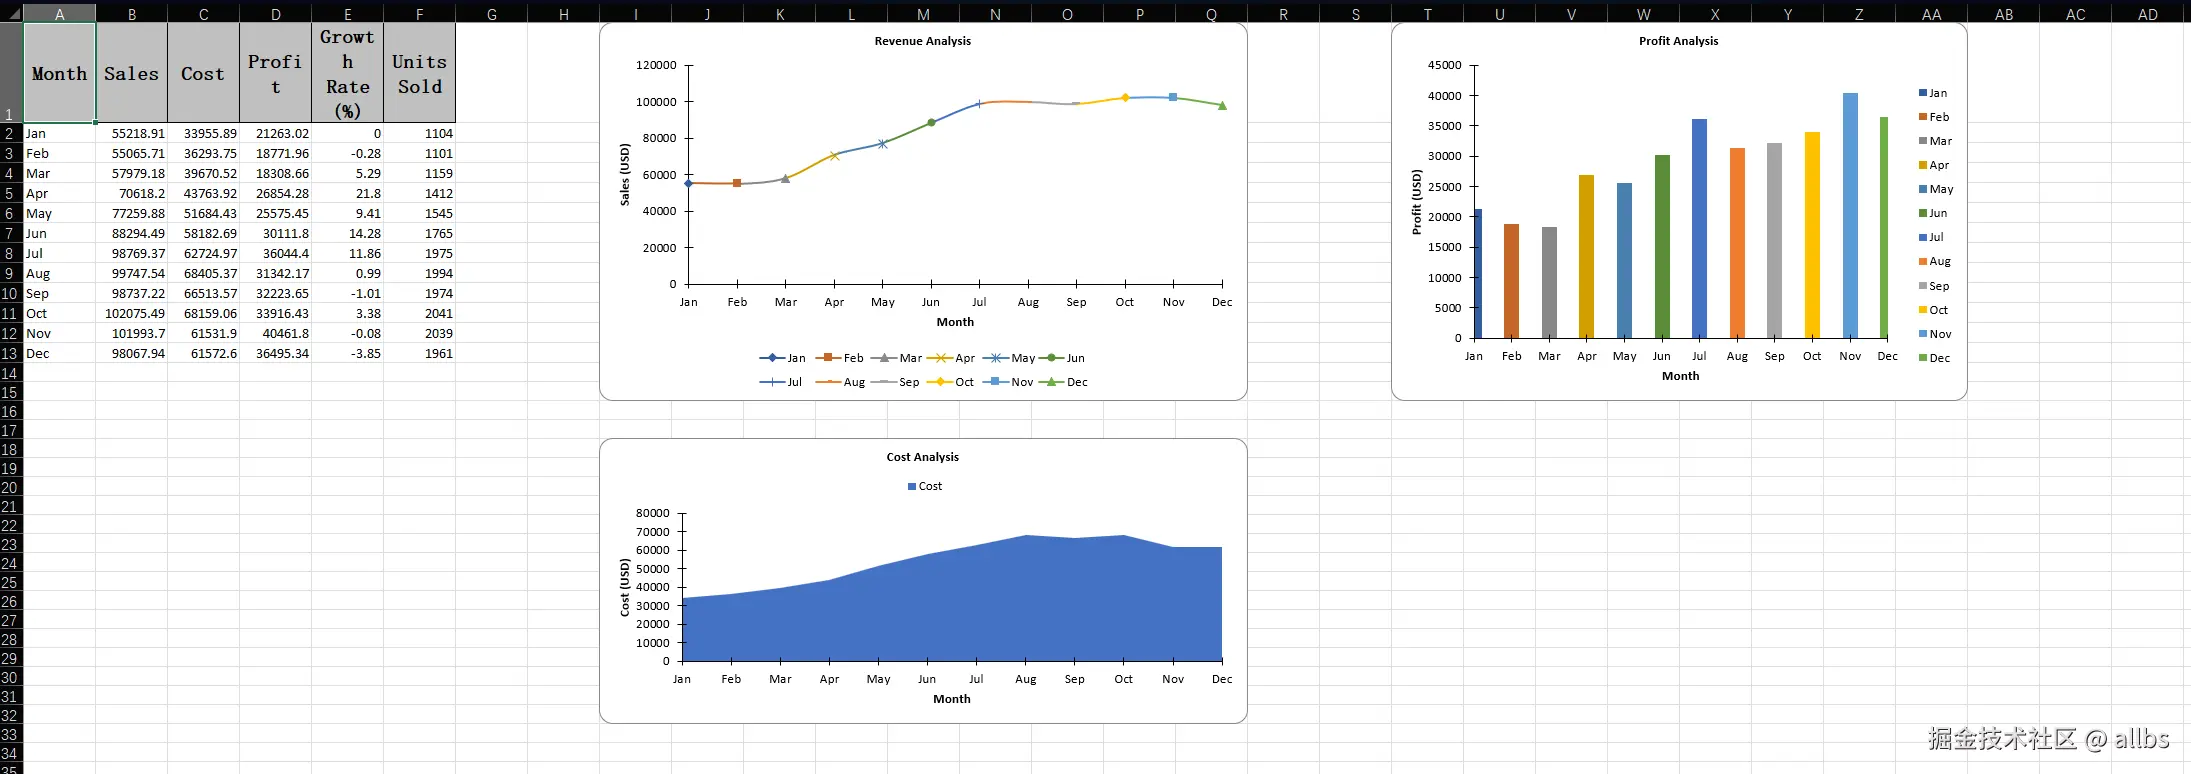This screenshot has height=774, width=2191.
Task: Click the Sales header cell
Action: pos(132,73)
